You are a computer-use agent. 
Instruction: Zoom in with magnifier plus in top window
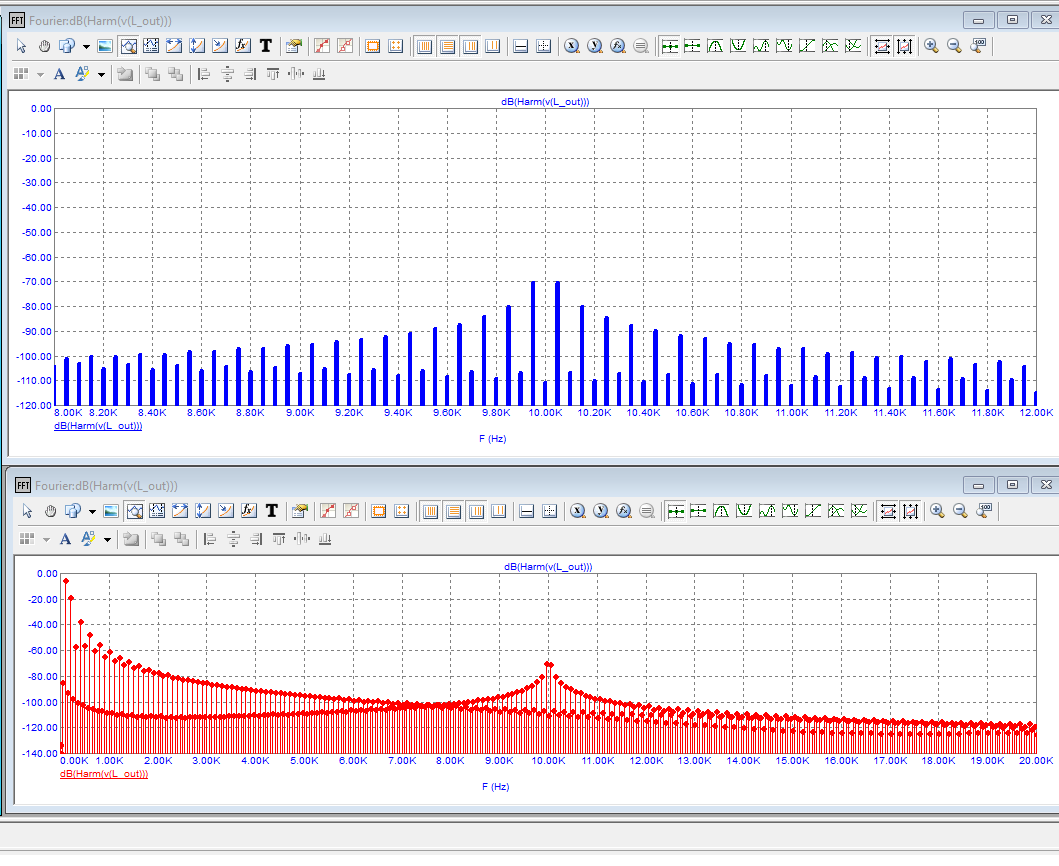point(932,46)
